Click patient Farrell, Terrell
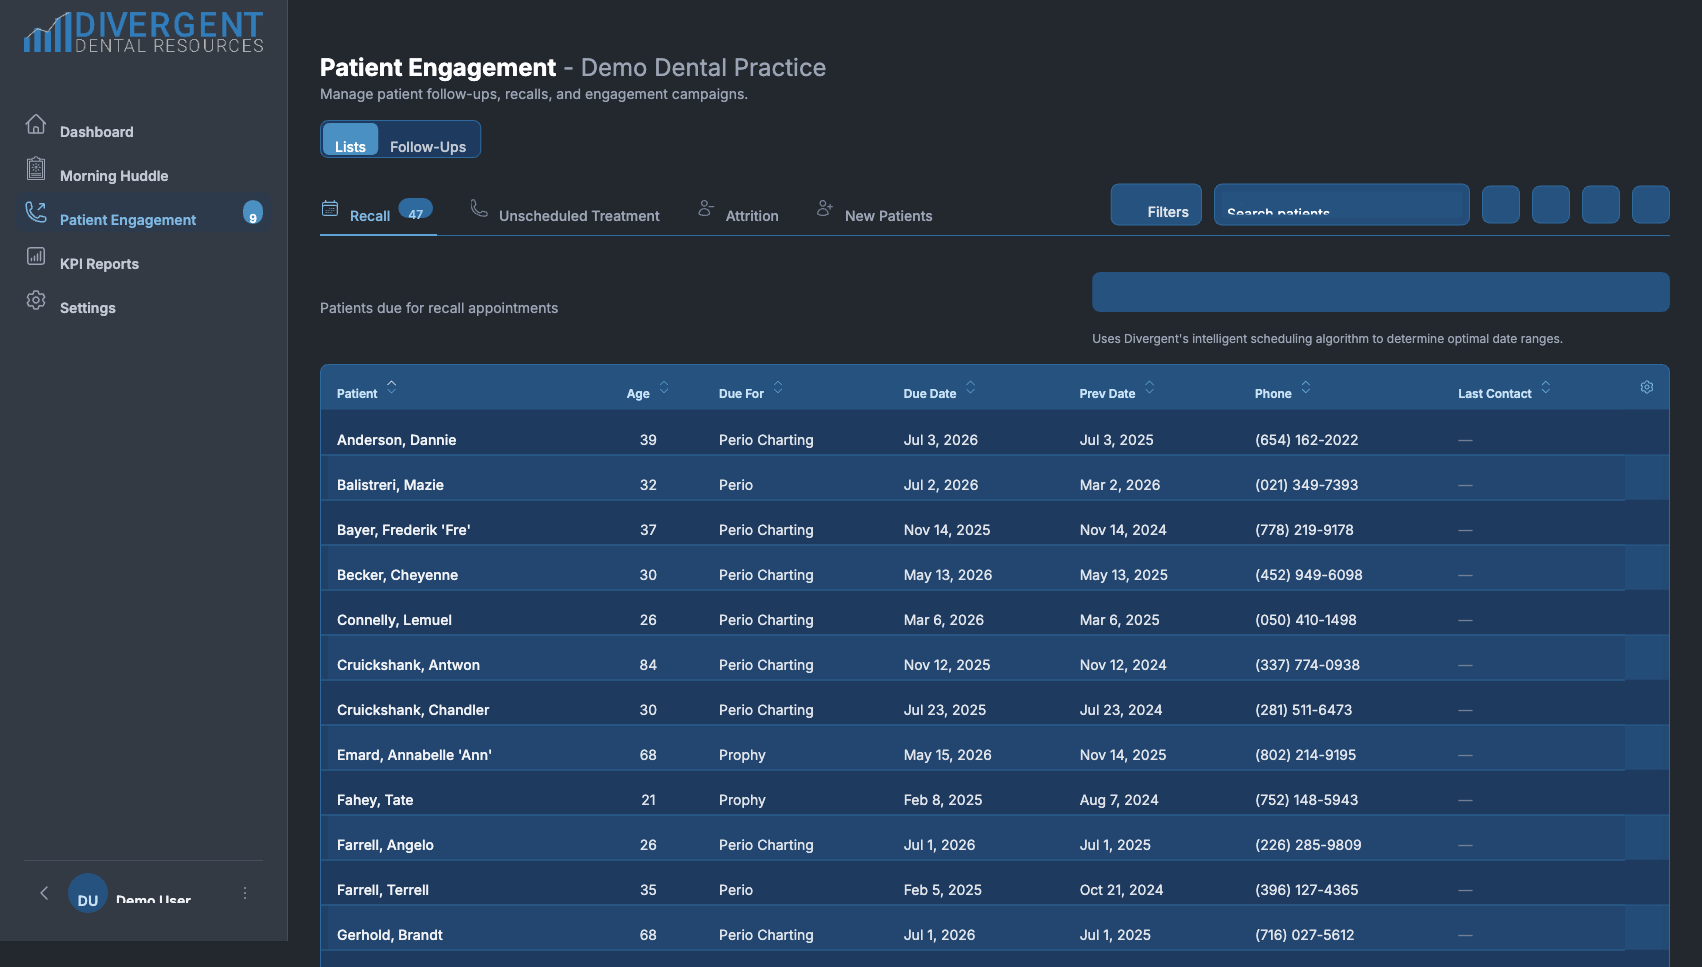1702x967 pixels. click(383, 890)
